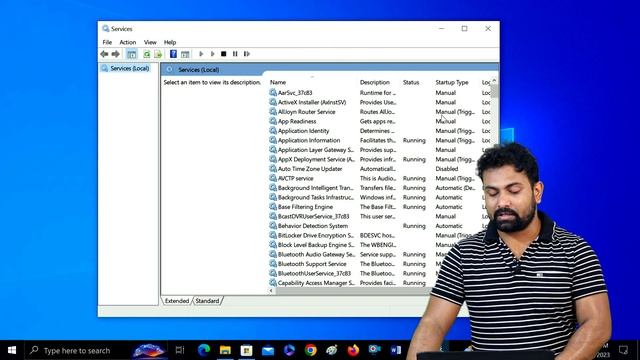The image size is (640, 360).
Task: Launch Firefox from the taskbar
Action: click(x=353, y=350)
